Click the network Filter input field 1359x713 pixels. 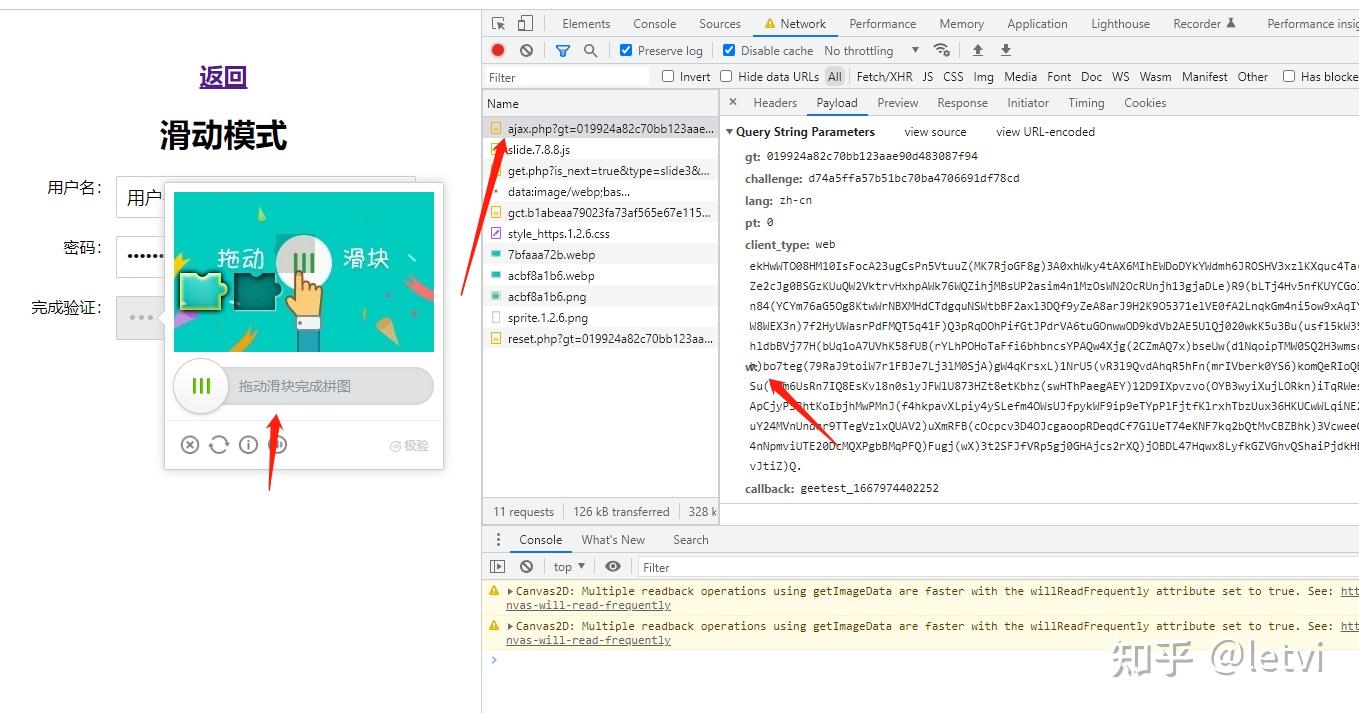pos(567,77)
